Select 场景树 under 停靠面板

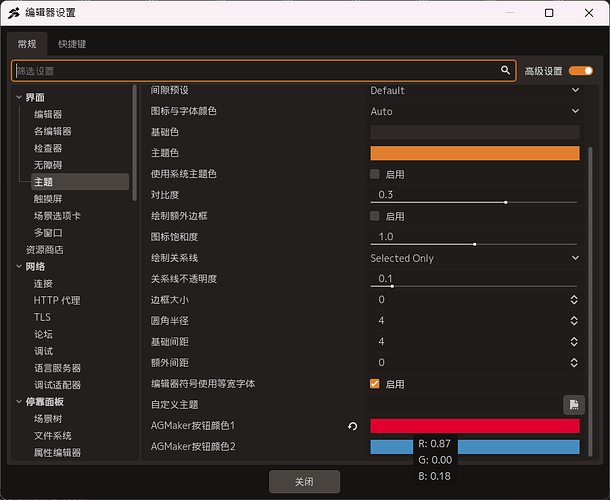tap(48, 419)
